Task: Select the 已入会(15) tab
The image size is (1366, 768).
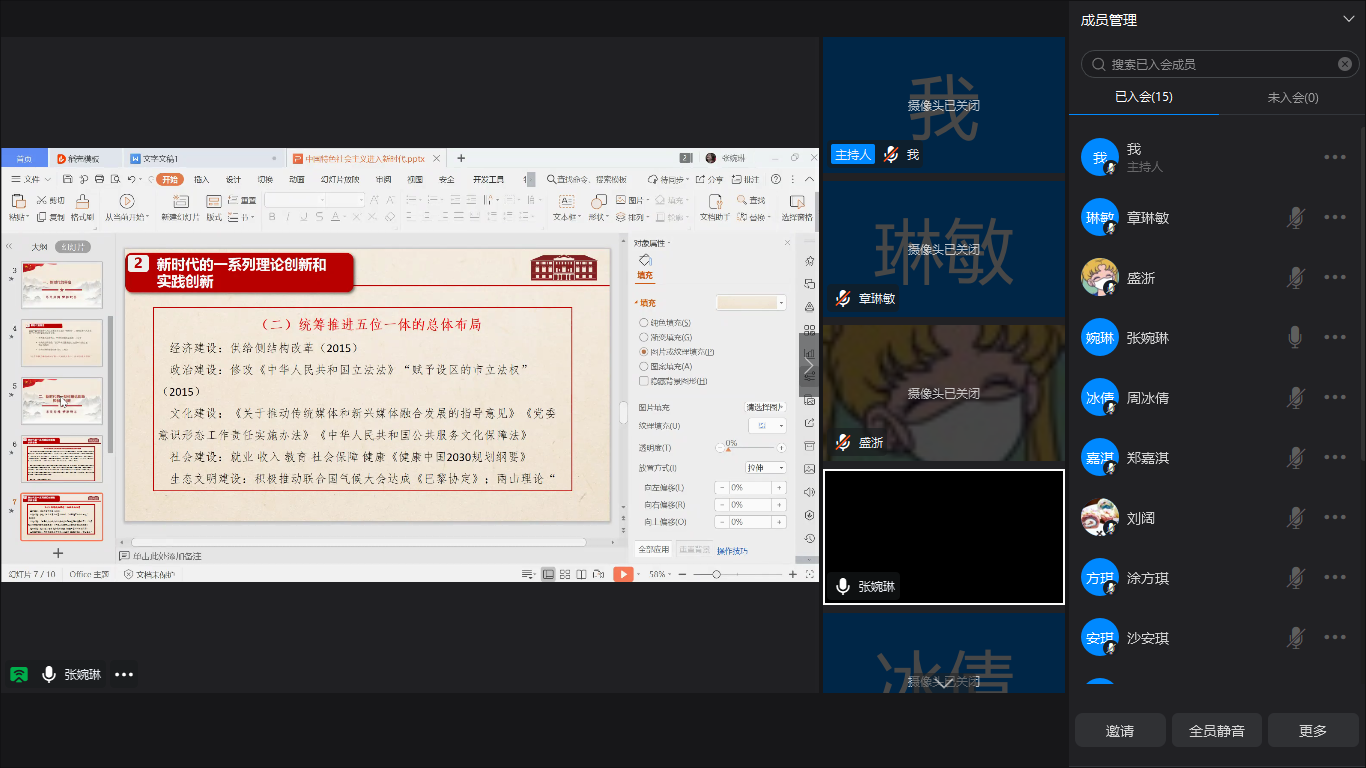Action: pyautogui.click(x=1143, y=97)
